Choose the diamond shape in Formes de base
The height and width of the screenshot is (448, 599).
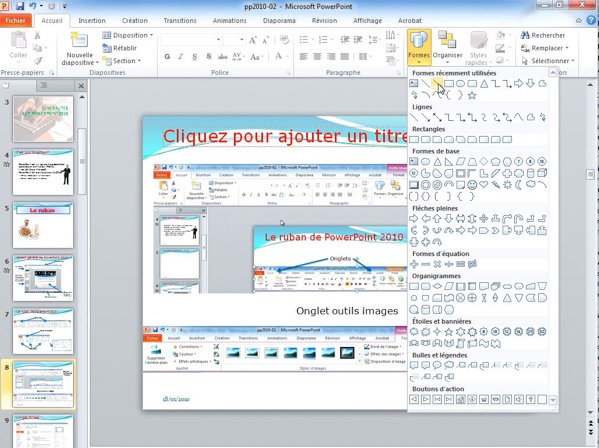(x=484, y=162)
